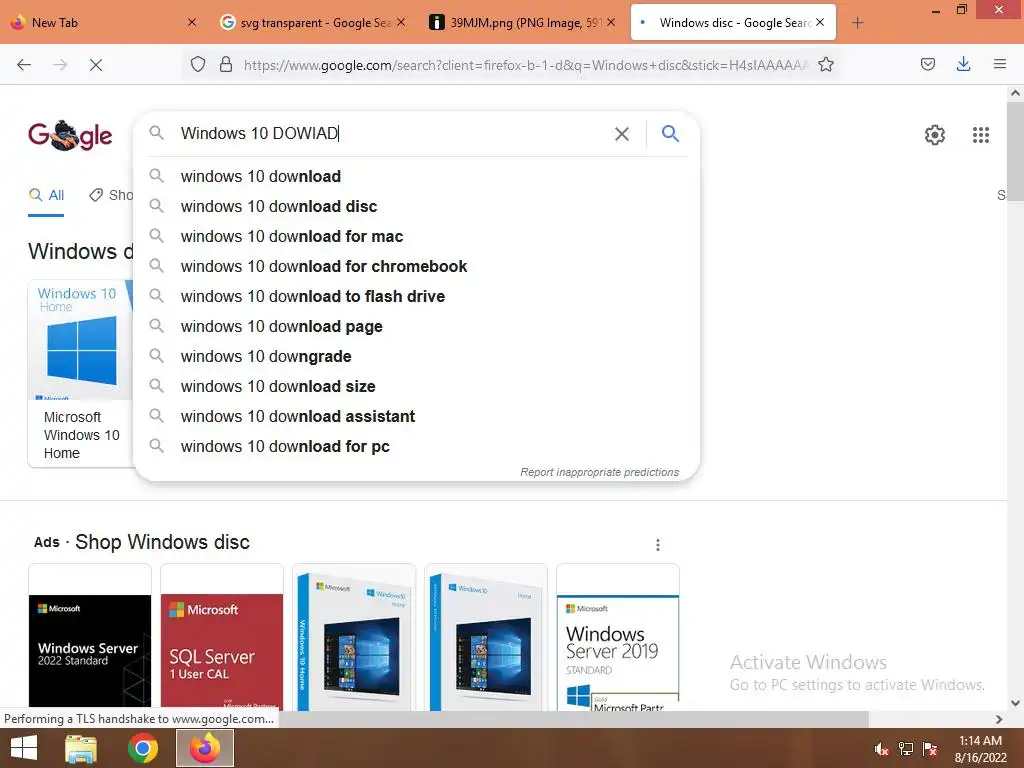Click the forward navigation arrow
This screenshot has width=1024, height=768.
coord(60,65)
